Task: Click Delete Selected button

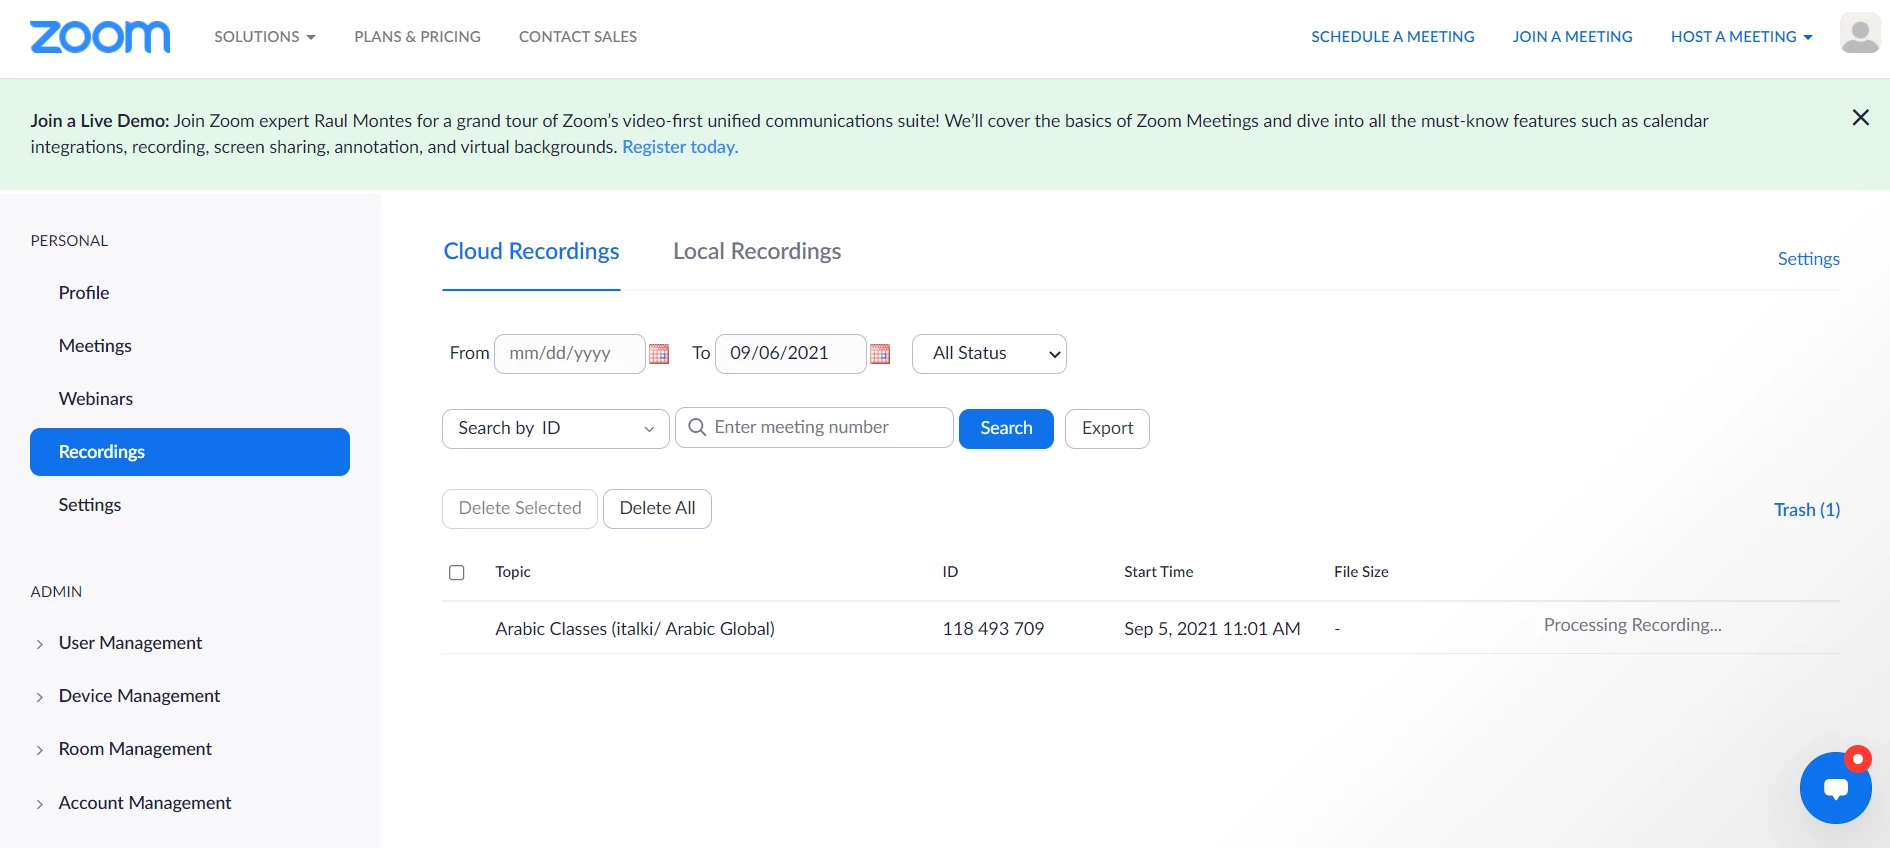Action: (520, 509)
